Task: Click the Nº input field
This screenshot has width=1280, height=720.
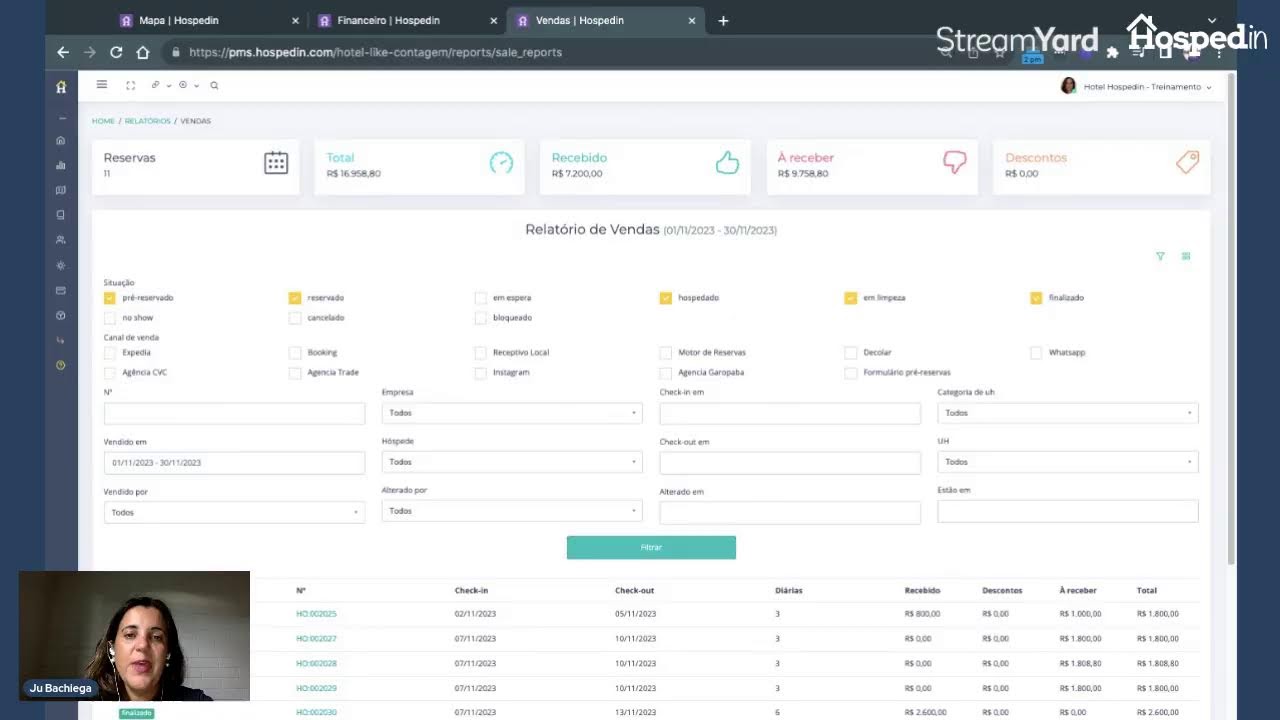Action: pos(234,413)
